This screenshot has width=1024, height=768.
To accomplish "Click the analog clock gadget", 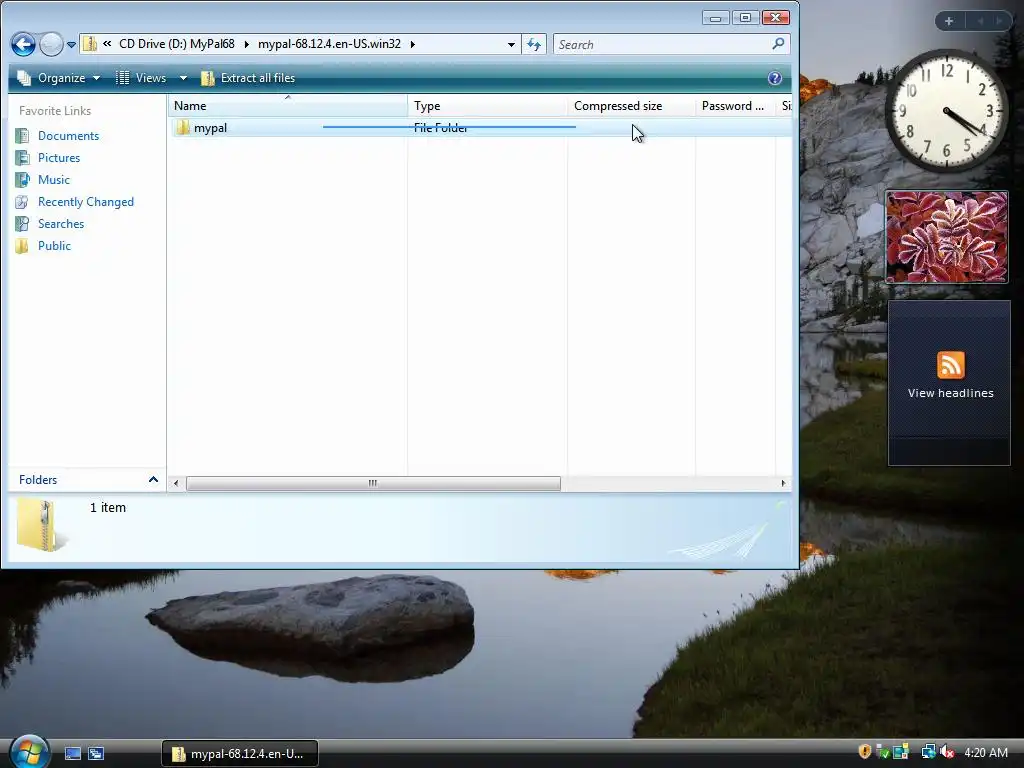I will (x=946, y=111).
